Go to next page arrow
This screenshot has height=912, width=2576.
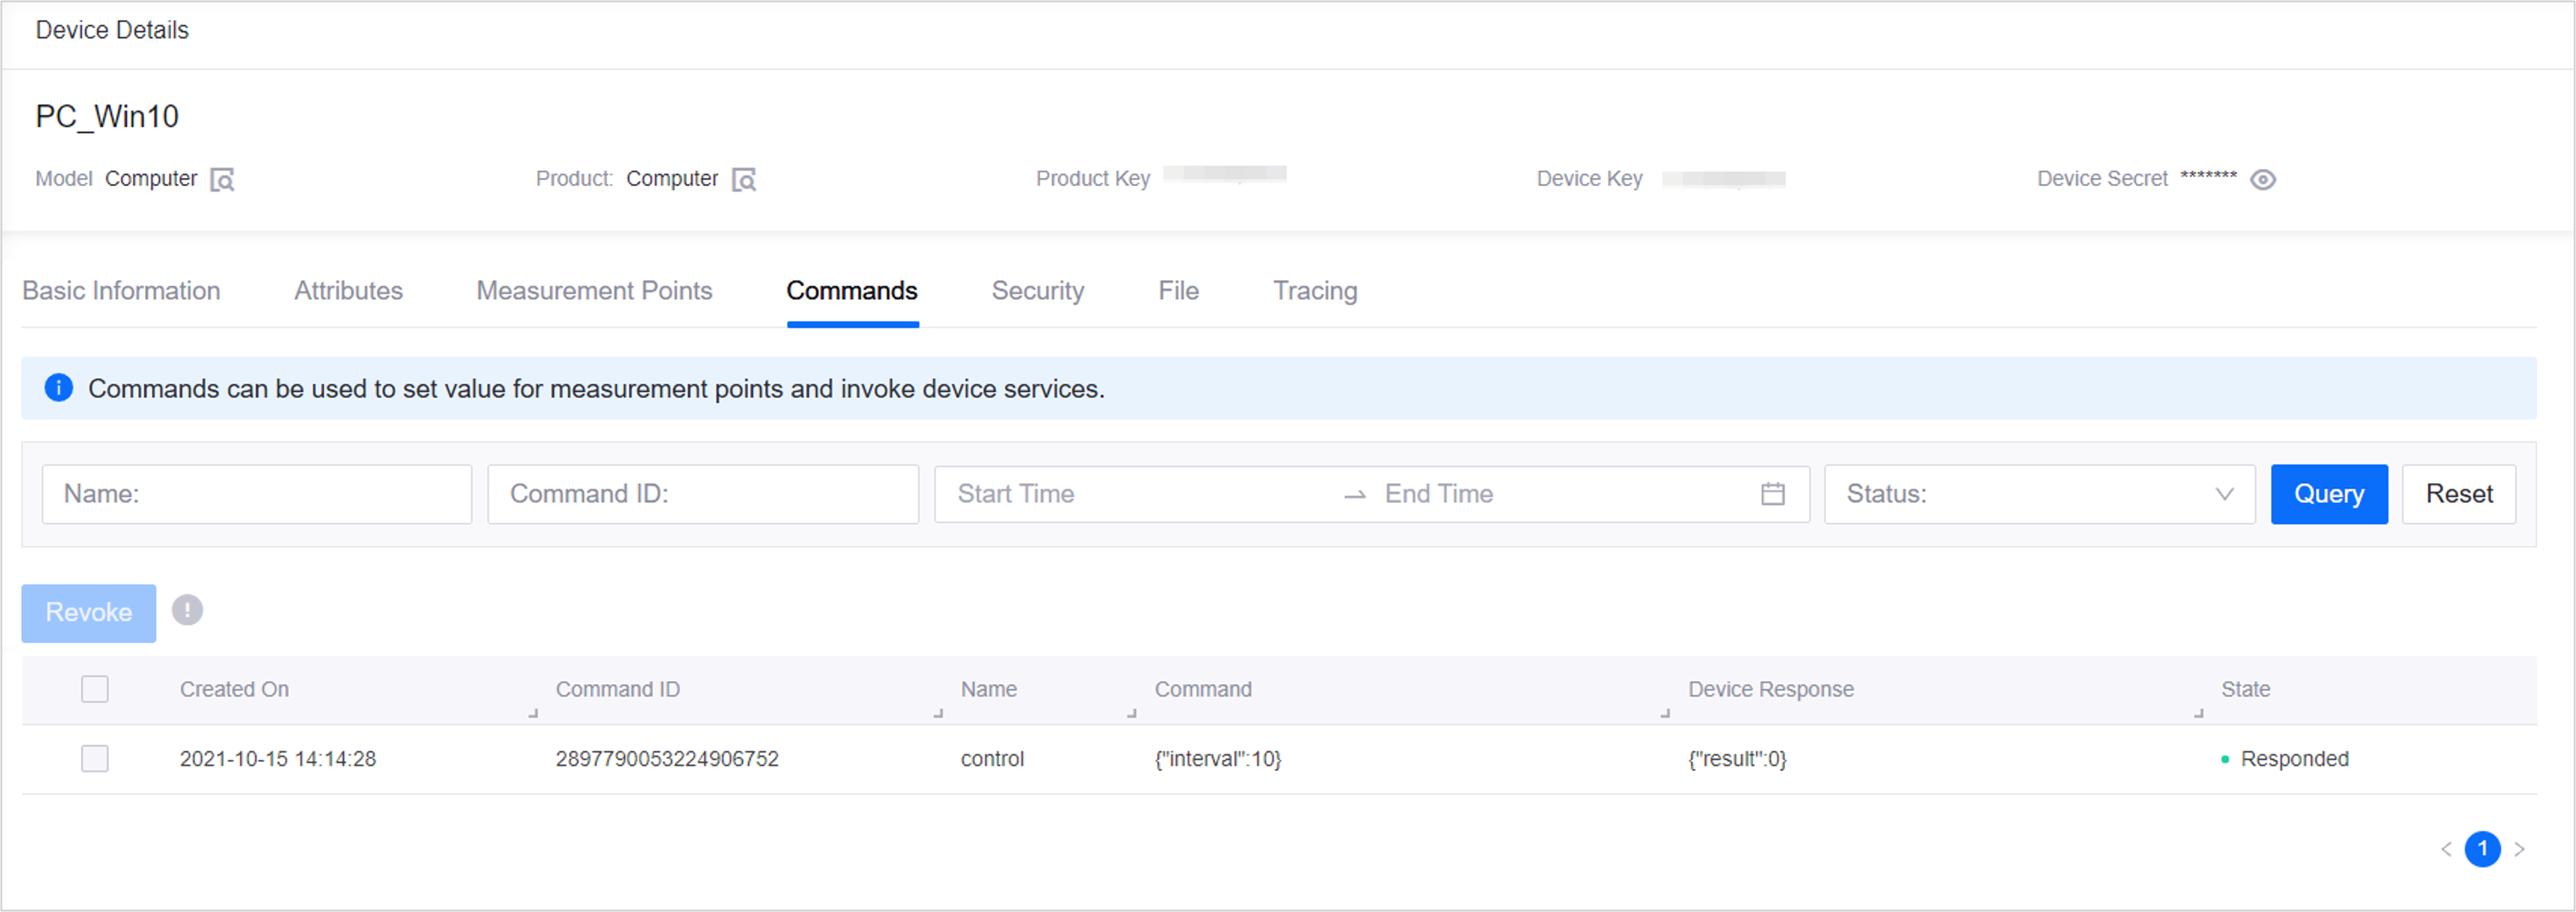tap(2519, 849)
